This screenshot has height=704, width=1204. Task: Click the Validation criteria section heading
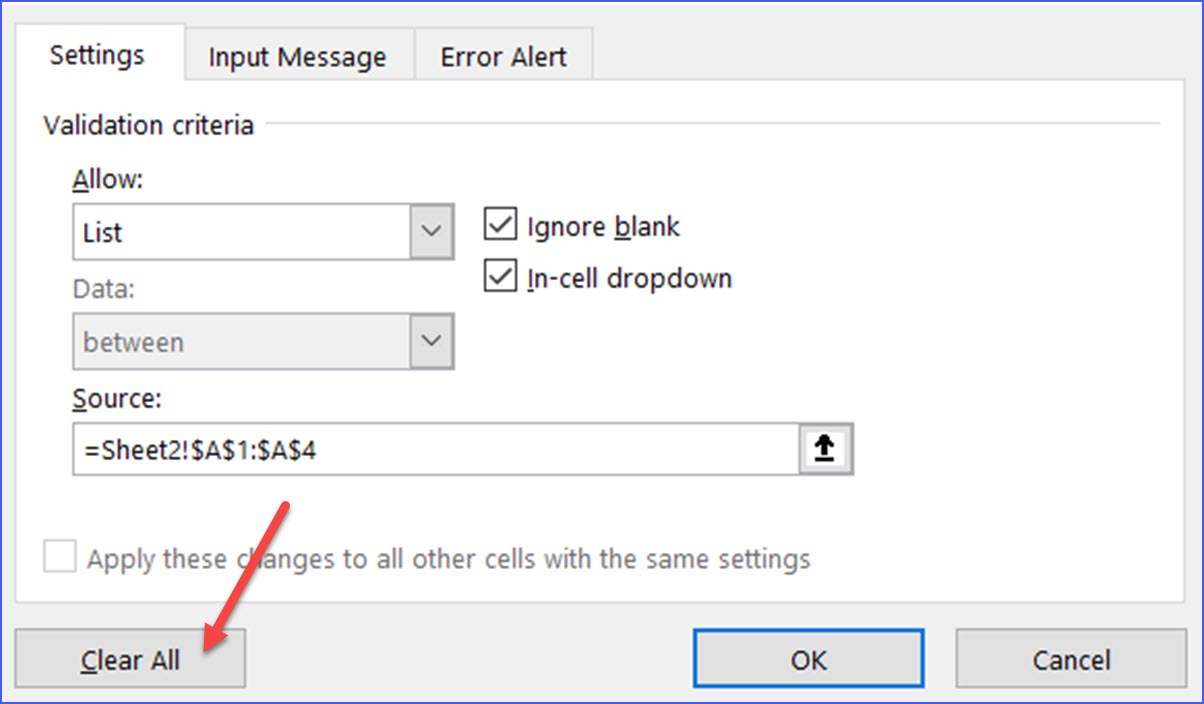[147, 125]
